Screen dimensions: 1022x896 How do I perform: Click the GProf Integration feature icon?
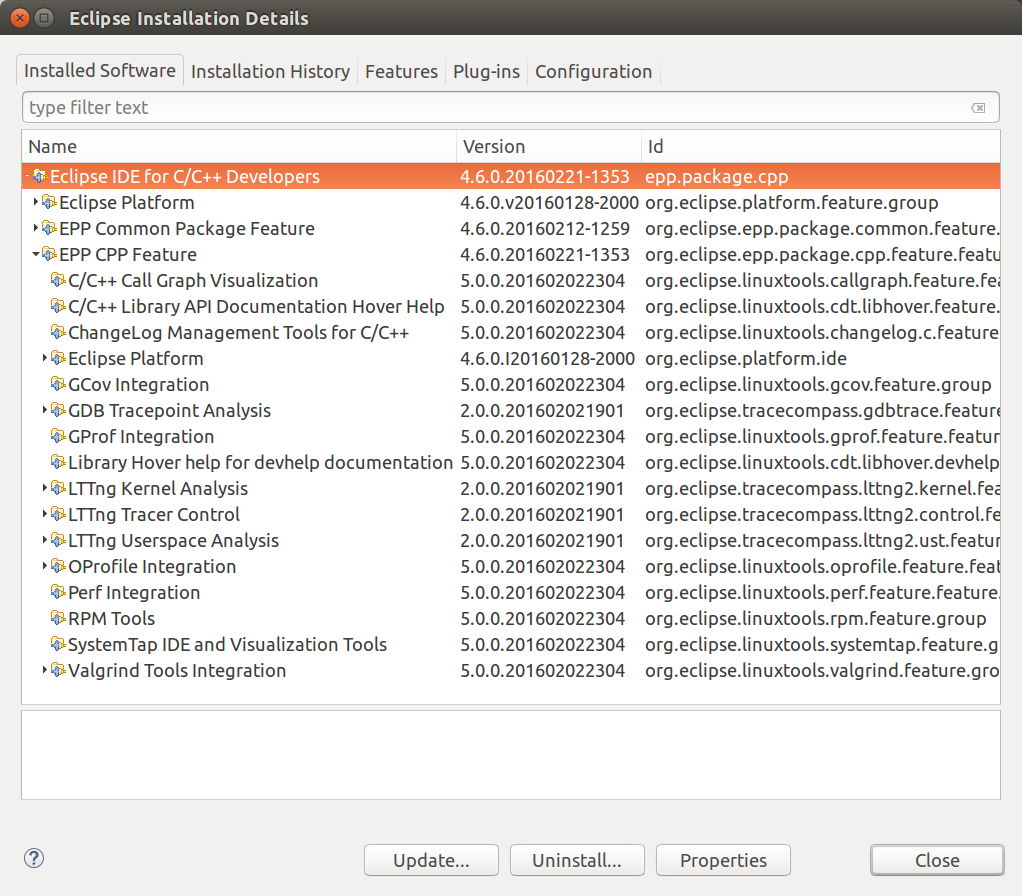59,437
